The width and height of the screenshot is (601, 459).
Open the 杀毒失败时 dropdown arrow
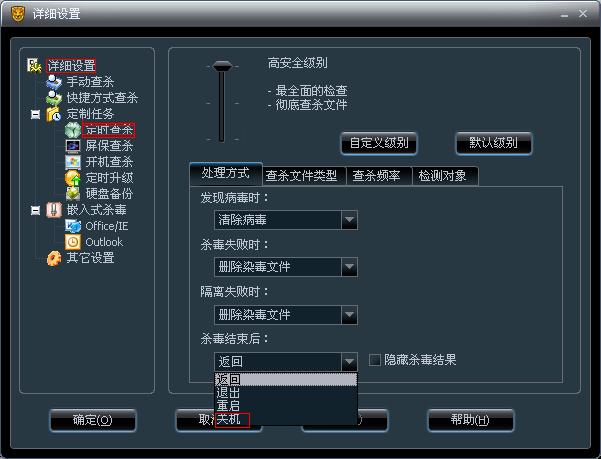click(x=349, y=267)
